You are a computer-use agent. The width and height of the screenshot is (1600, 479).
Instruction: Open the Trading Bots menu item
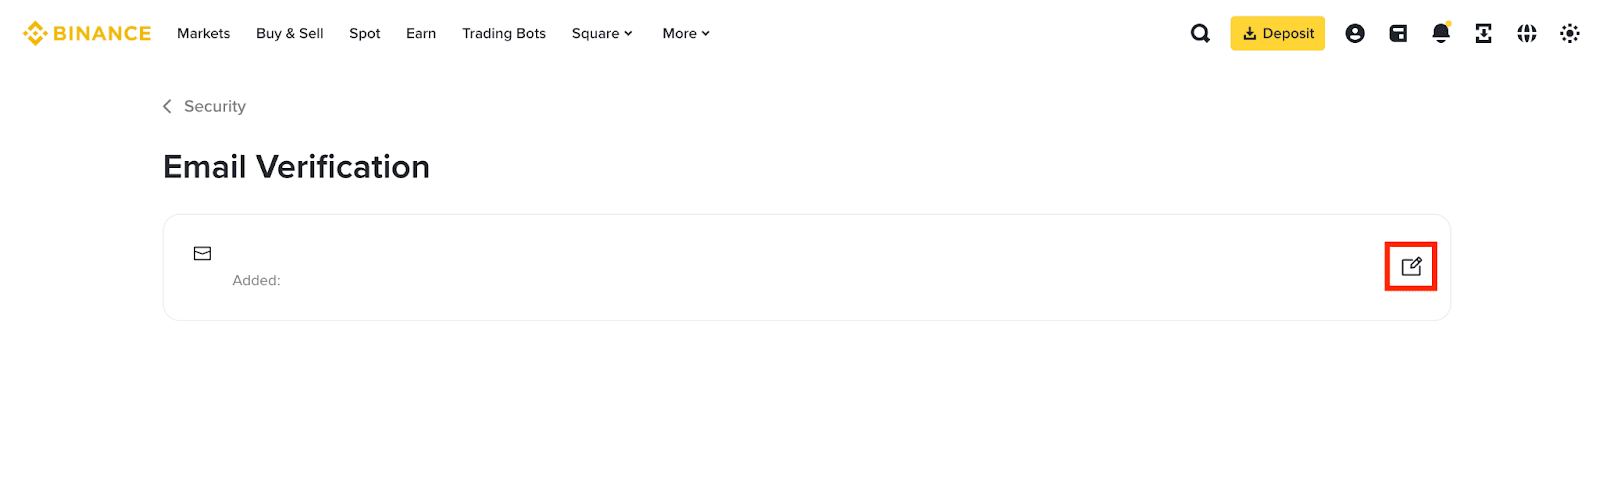coord(504,33)
